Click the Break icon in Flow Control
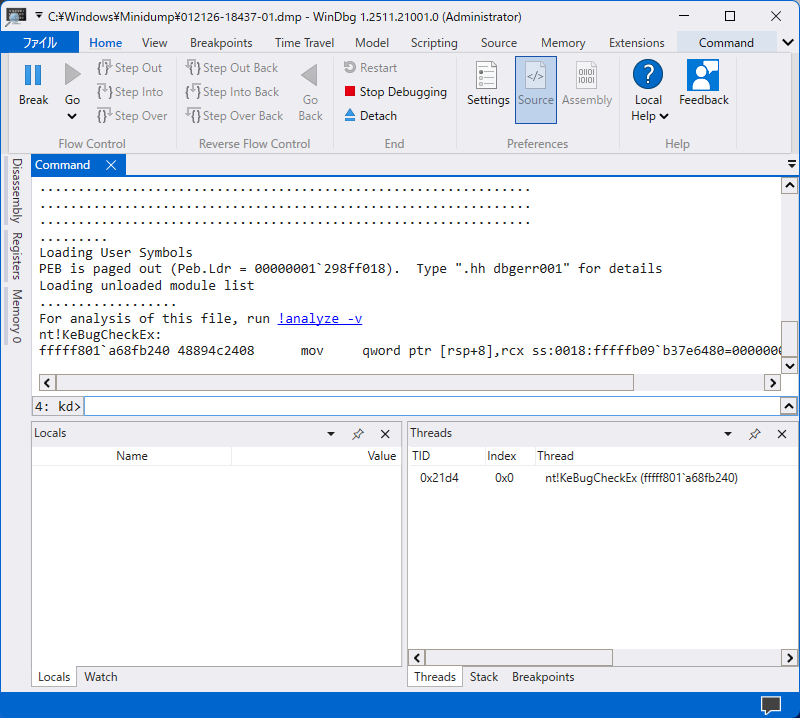The width and height of the screenshot is (800, 718). [33, 75]
